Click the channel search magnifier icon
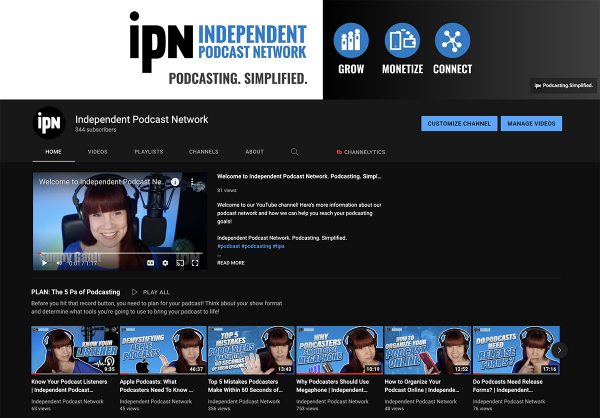Image resolution: width=600 pixels, height=418 pixels. (x=294, y=152)
